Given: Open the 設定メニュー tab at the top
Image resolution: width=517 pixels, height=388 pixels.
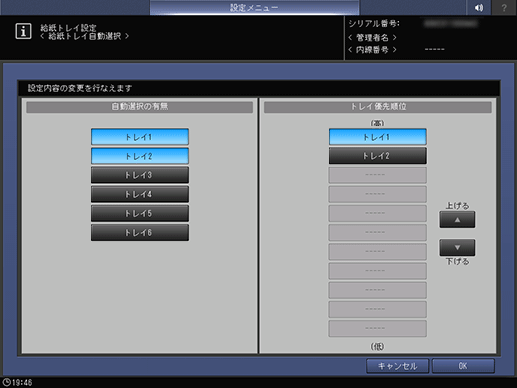Looking at the screenshot, I should (x=254, y=7).
